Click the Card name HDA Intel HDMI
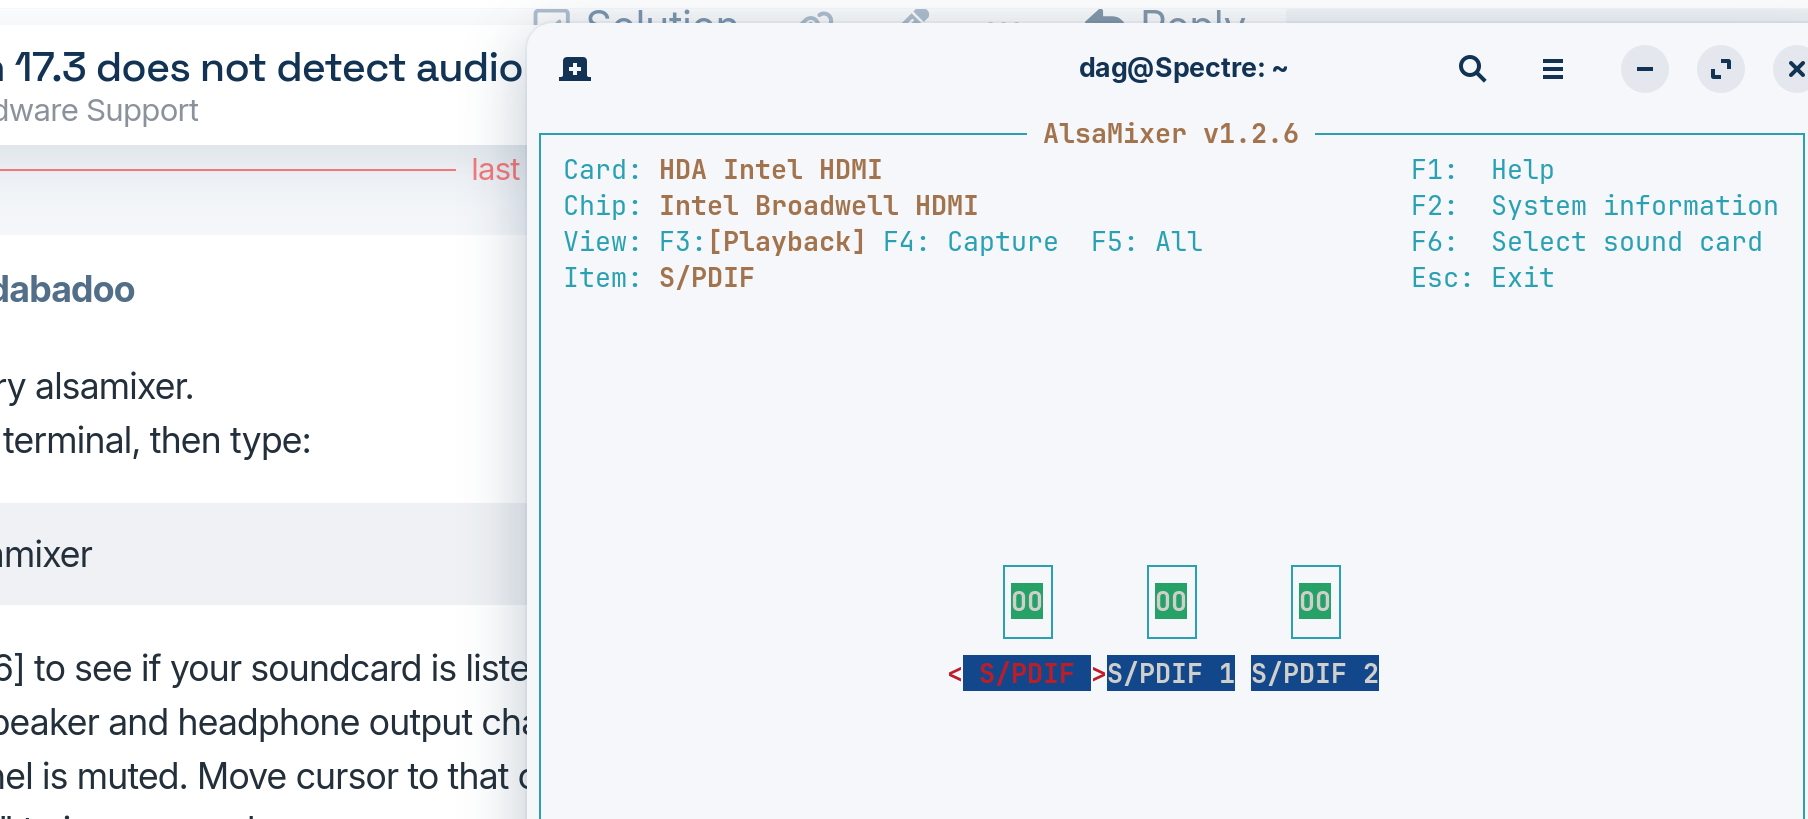This screenshot has height=819, width=1808. point(770,170)
